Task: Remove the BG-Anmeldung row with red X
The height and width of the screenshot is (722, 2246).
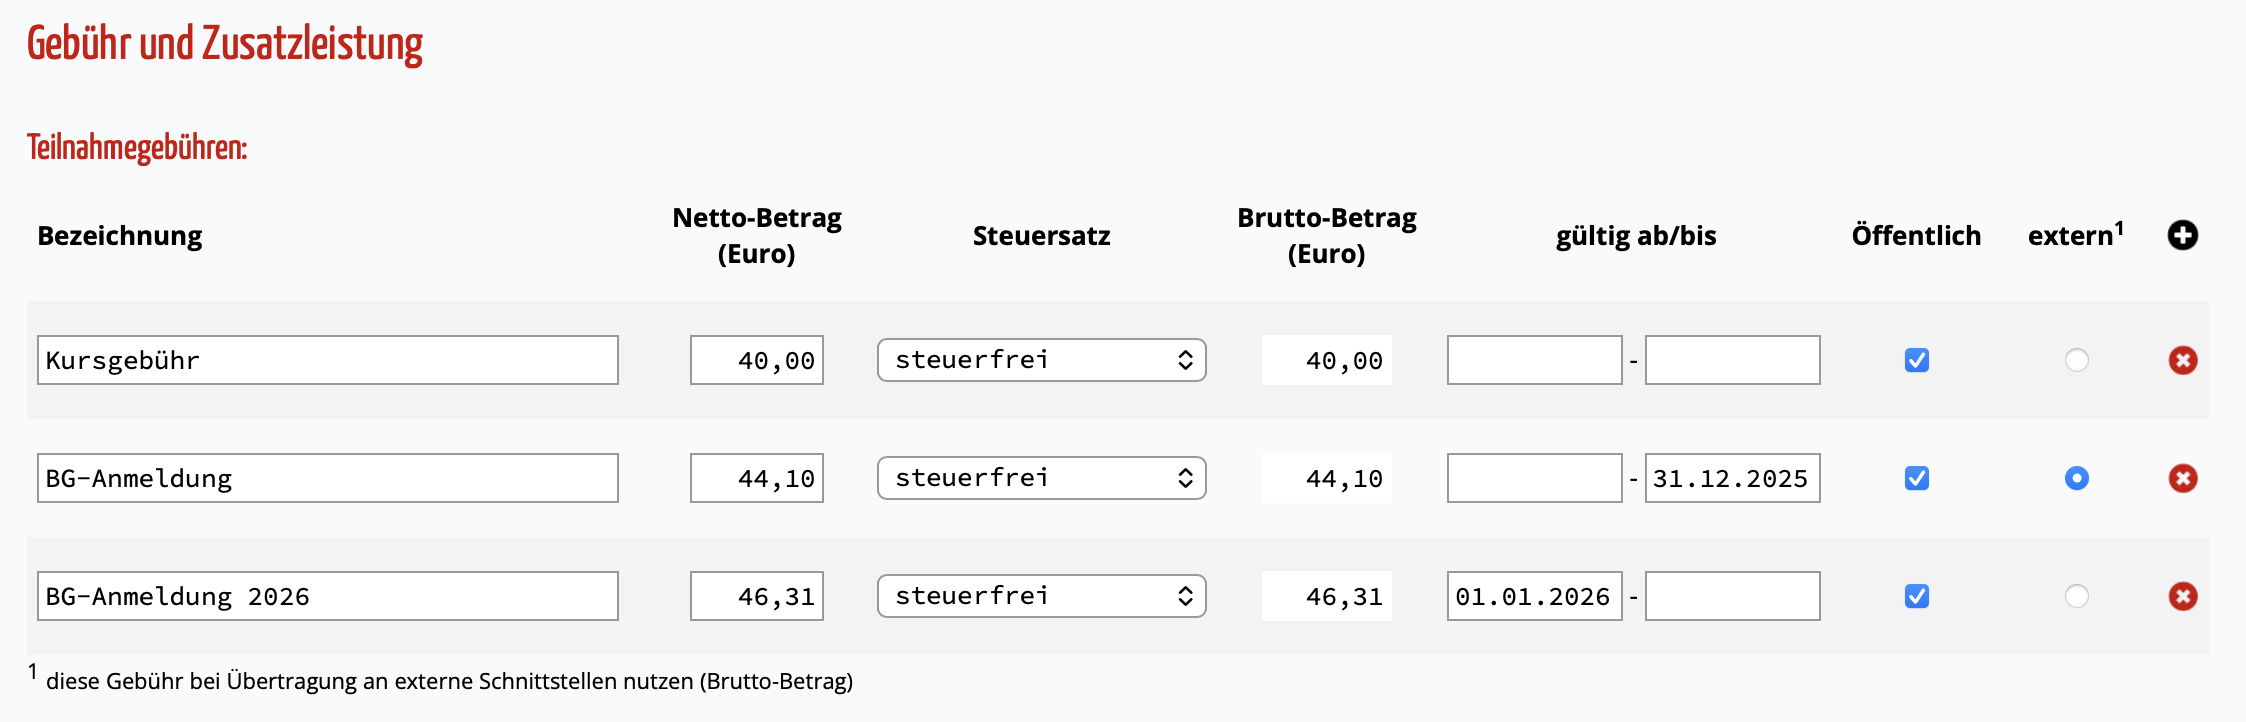Action: tap(2182, 478)
